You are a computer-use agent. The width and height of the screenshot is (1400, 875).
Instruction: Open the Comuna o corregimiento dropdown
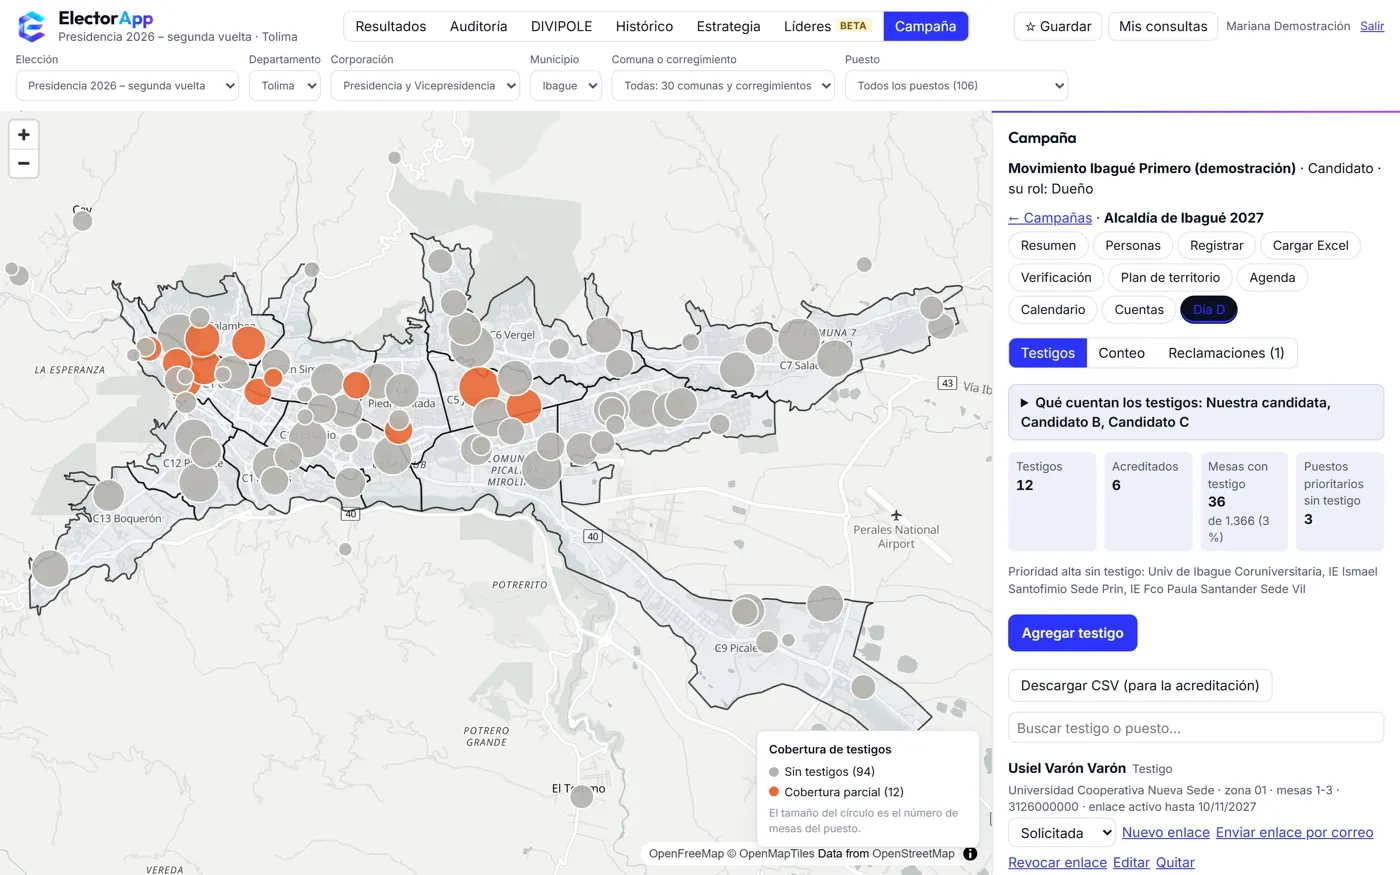(x=723, y=86)
